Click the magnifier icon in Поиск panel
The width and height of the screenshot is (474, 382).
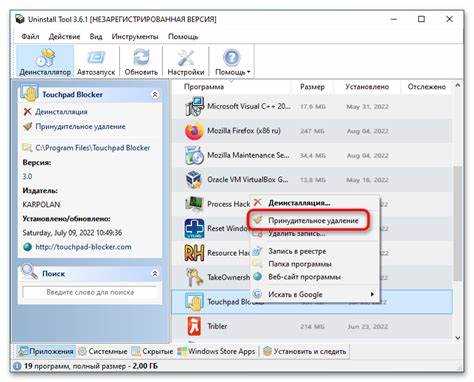[29, 271]
